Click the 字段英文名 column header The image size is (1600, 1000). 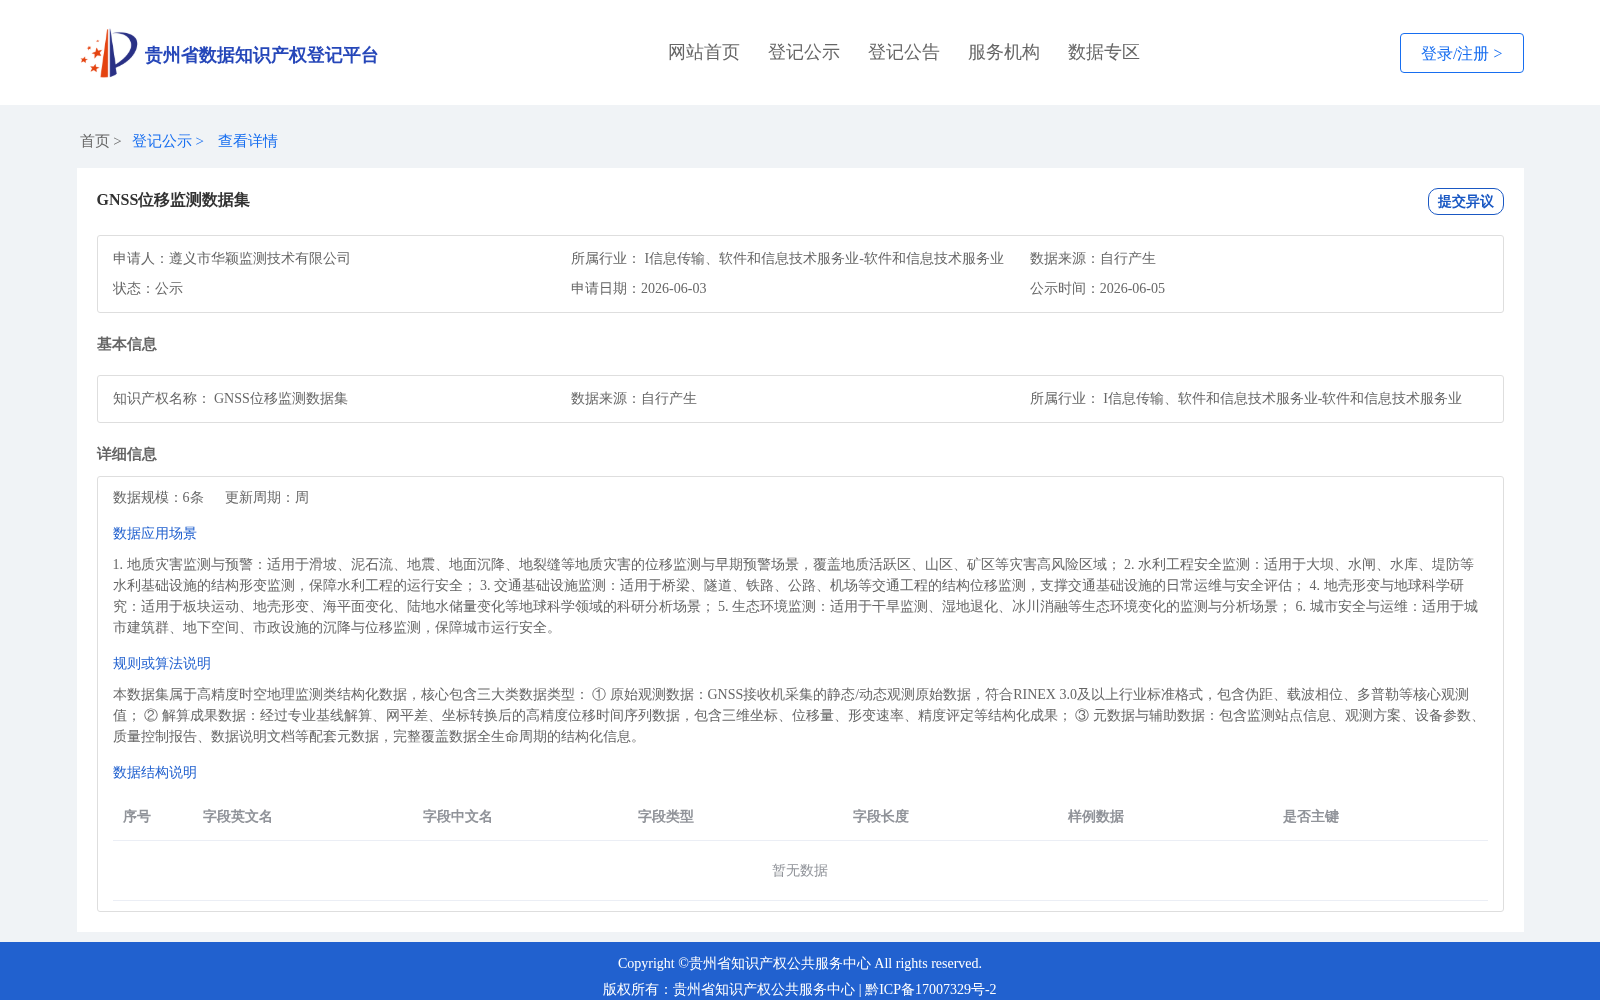tap(238, 816)
